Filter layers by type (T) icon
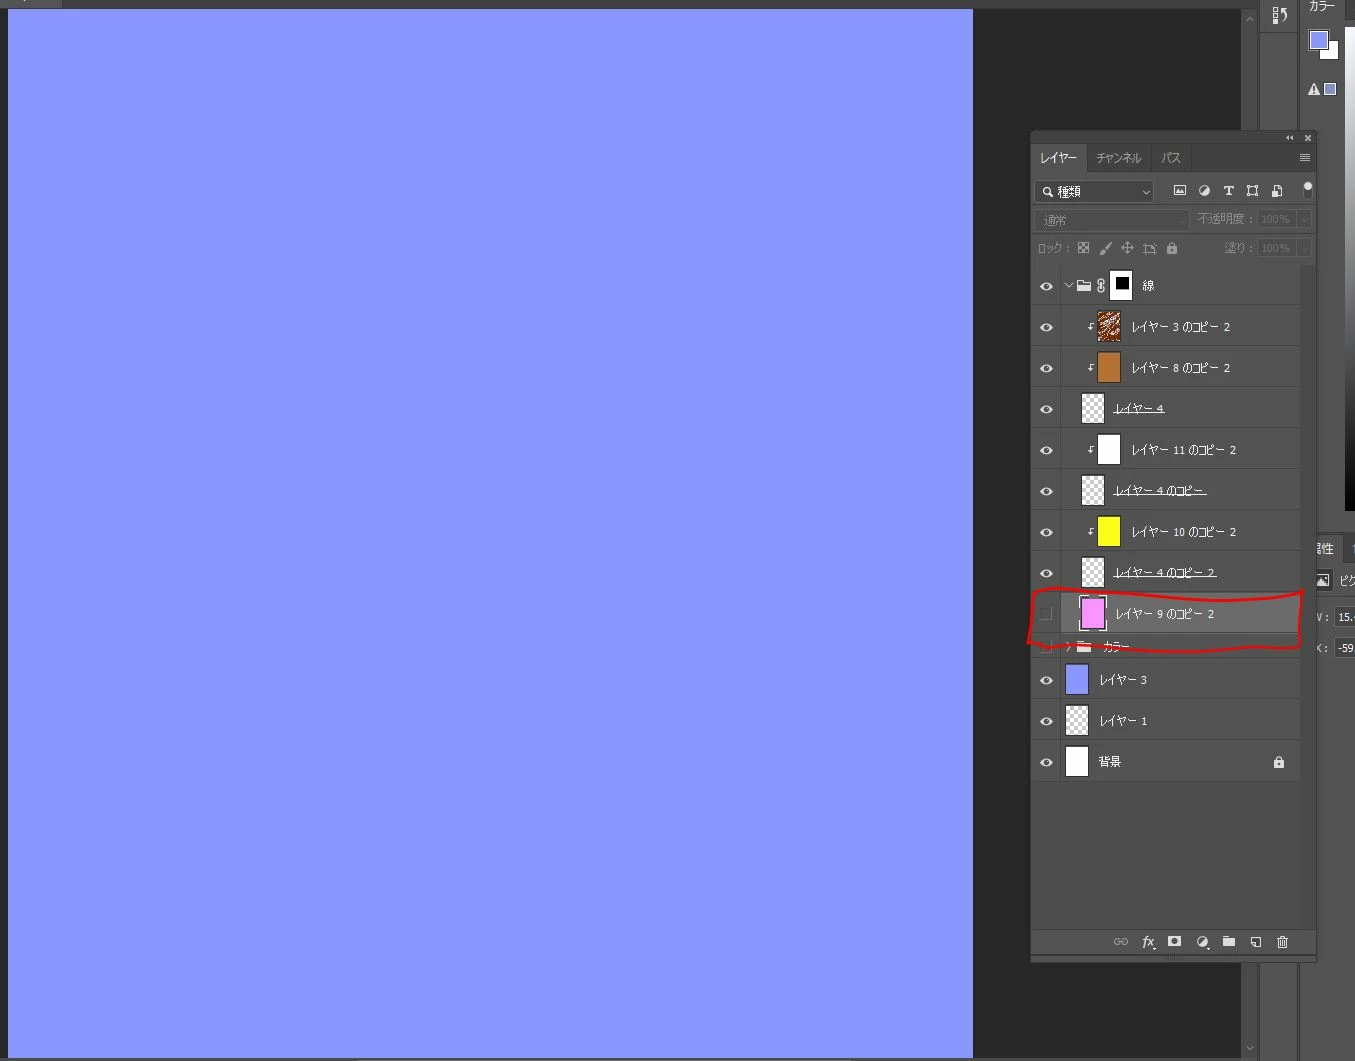 click(1228, 190)
